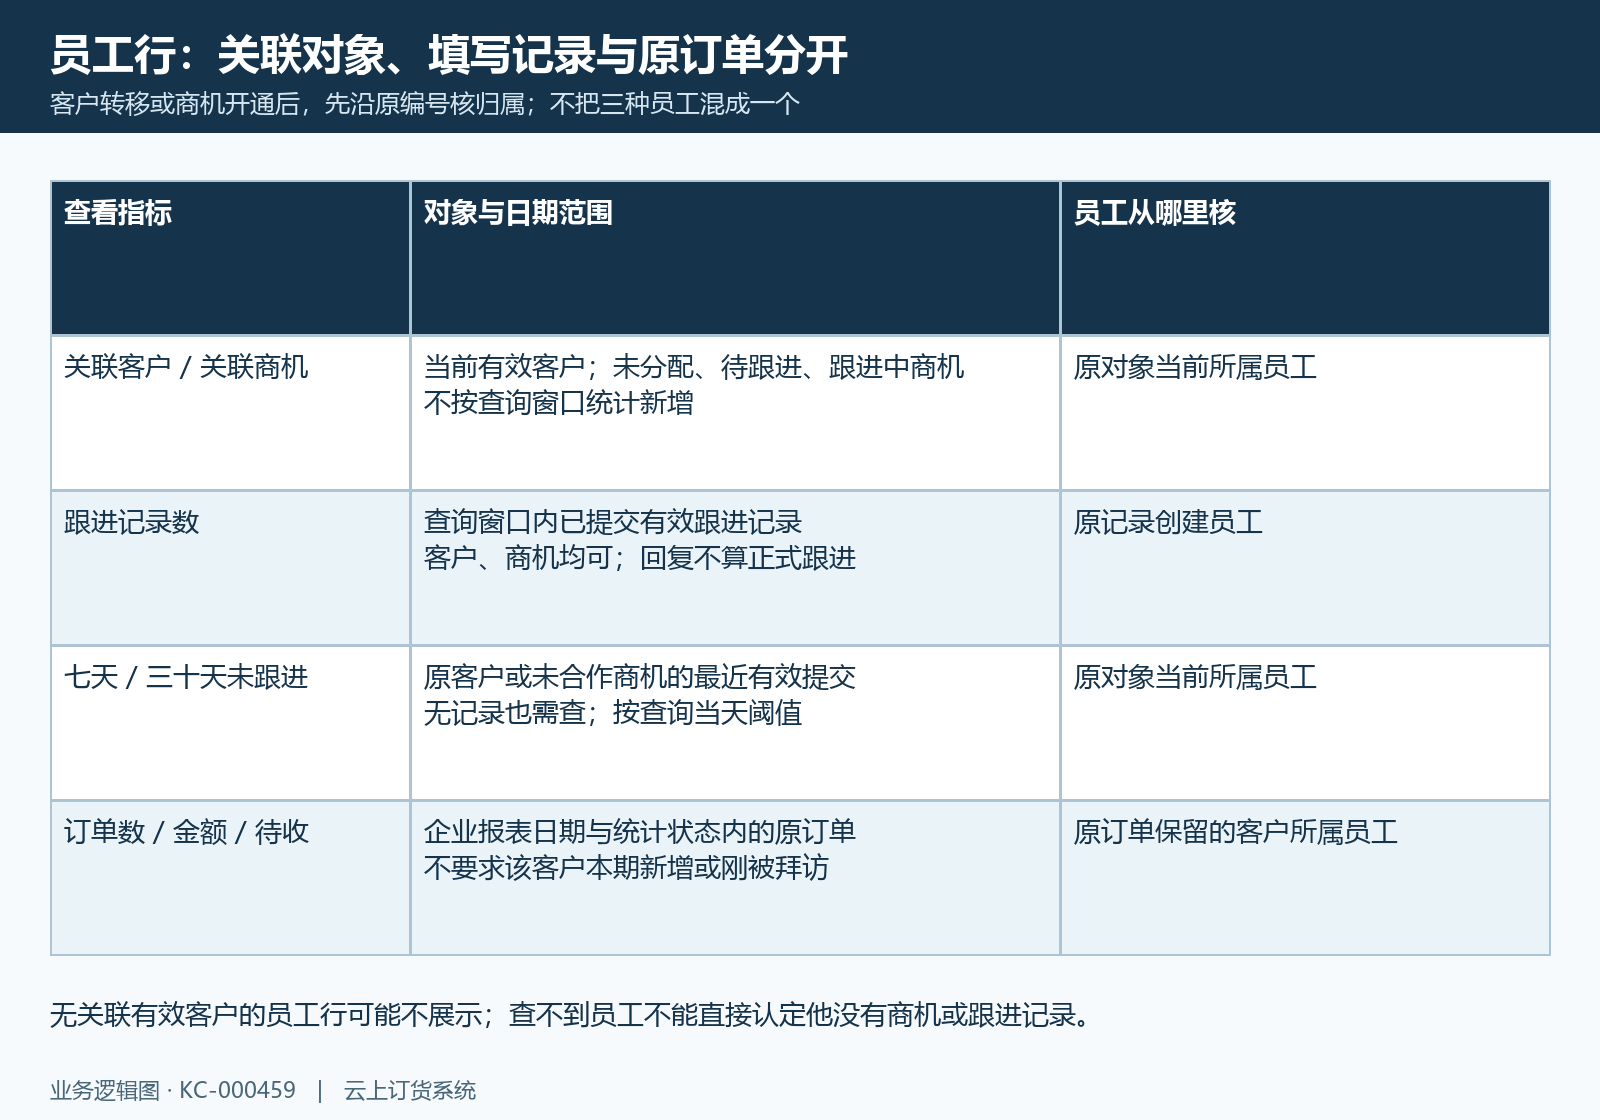1600x1120 pixels.
Task: Click the line 企业报表日期与统计状态内的原订单
Action: point(640,832)
